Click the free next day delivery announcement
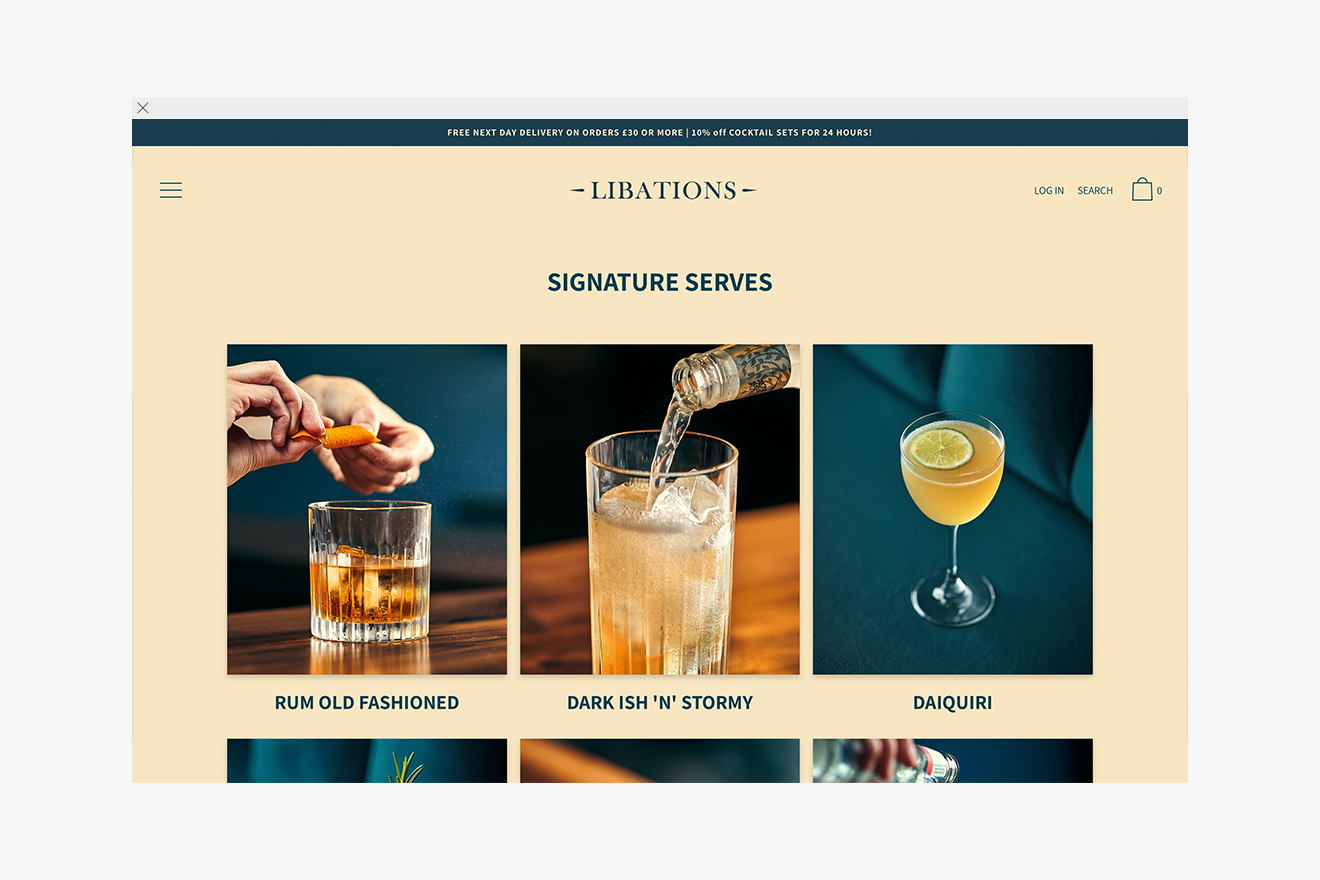This screenshot has width=1320, height=880. click(x=565, y=133)
